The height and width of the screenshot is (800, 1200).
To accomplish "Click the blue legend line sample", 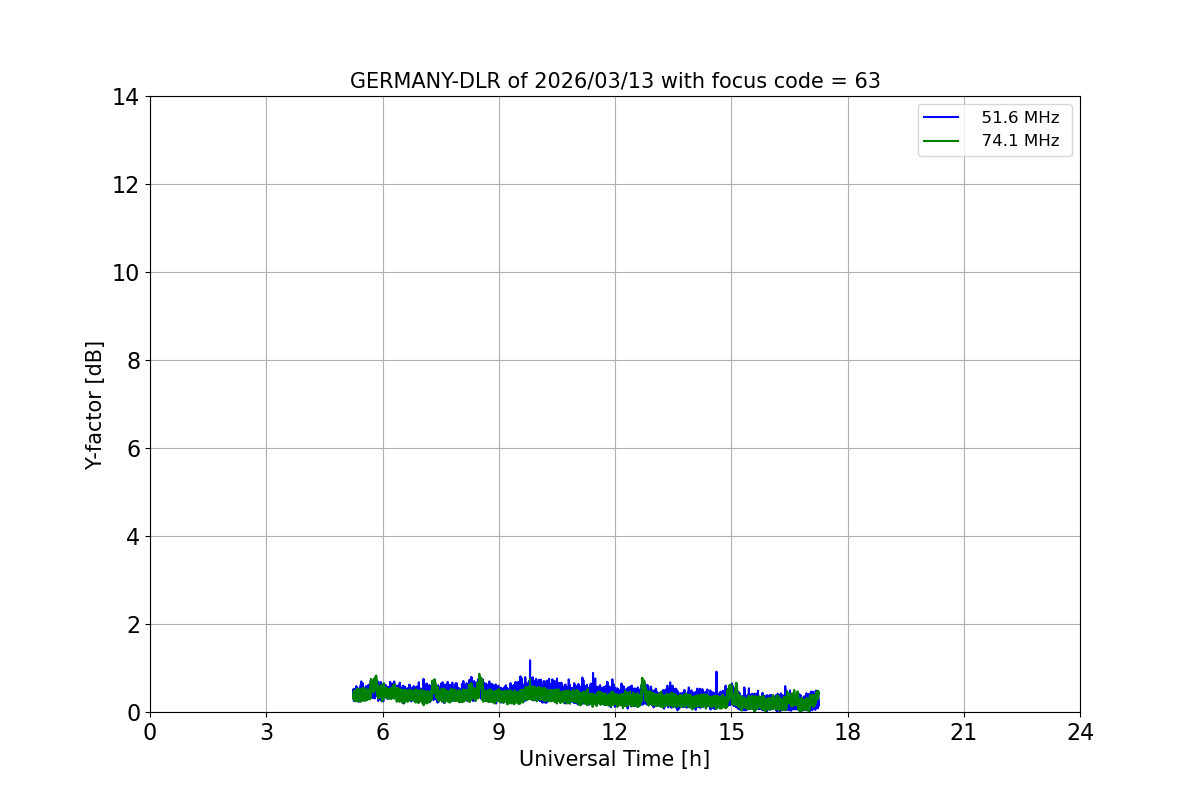I will click(x=941, y=118).
